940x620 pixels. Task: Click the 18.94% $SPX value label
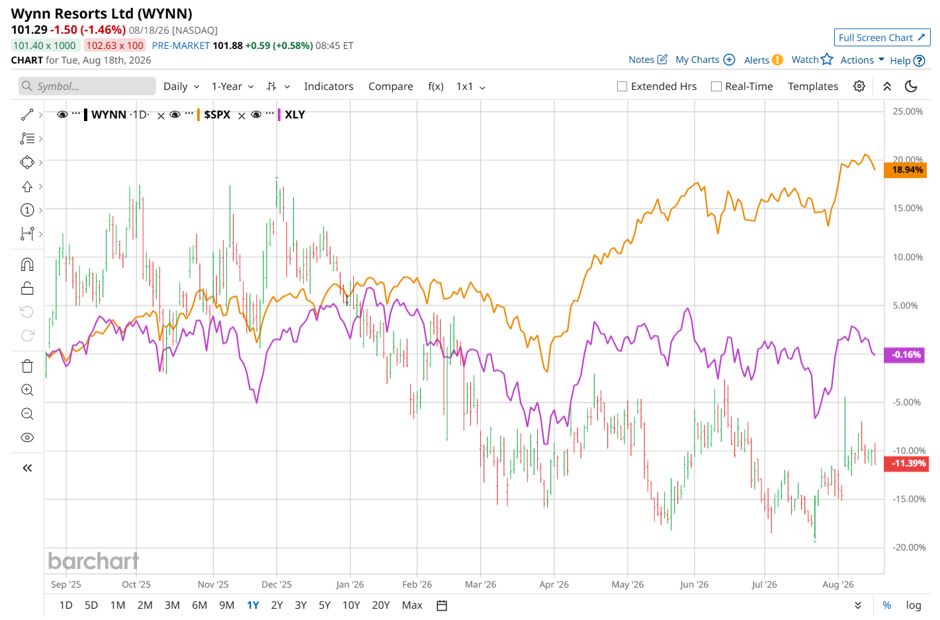click(x=906, y=170)
